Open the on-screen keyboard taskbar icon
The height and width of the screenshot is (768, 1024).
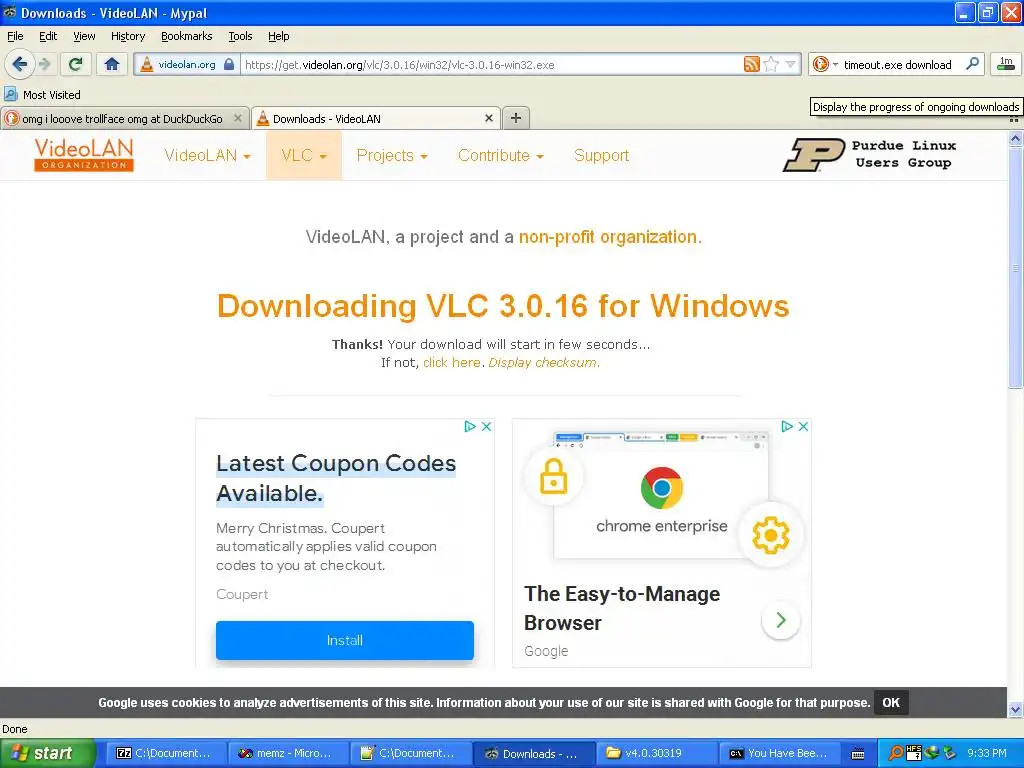click(x=858, y=754)
